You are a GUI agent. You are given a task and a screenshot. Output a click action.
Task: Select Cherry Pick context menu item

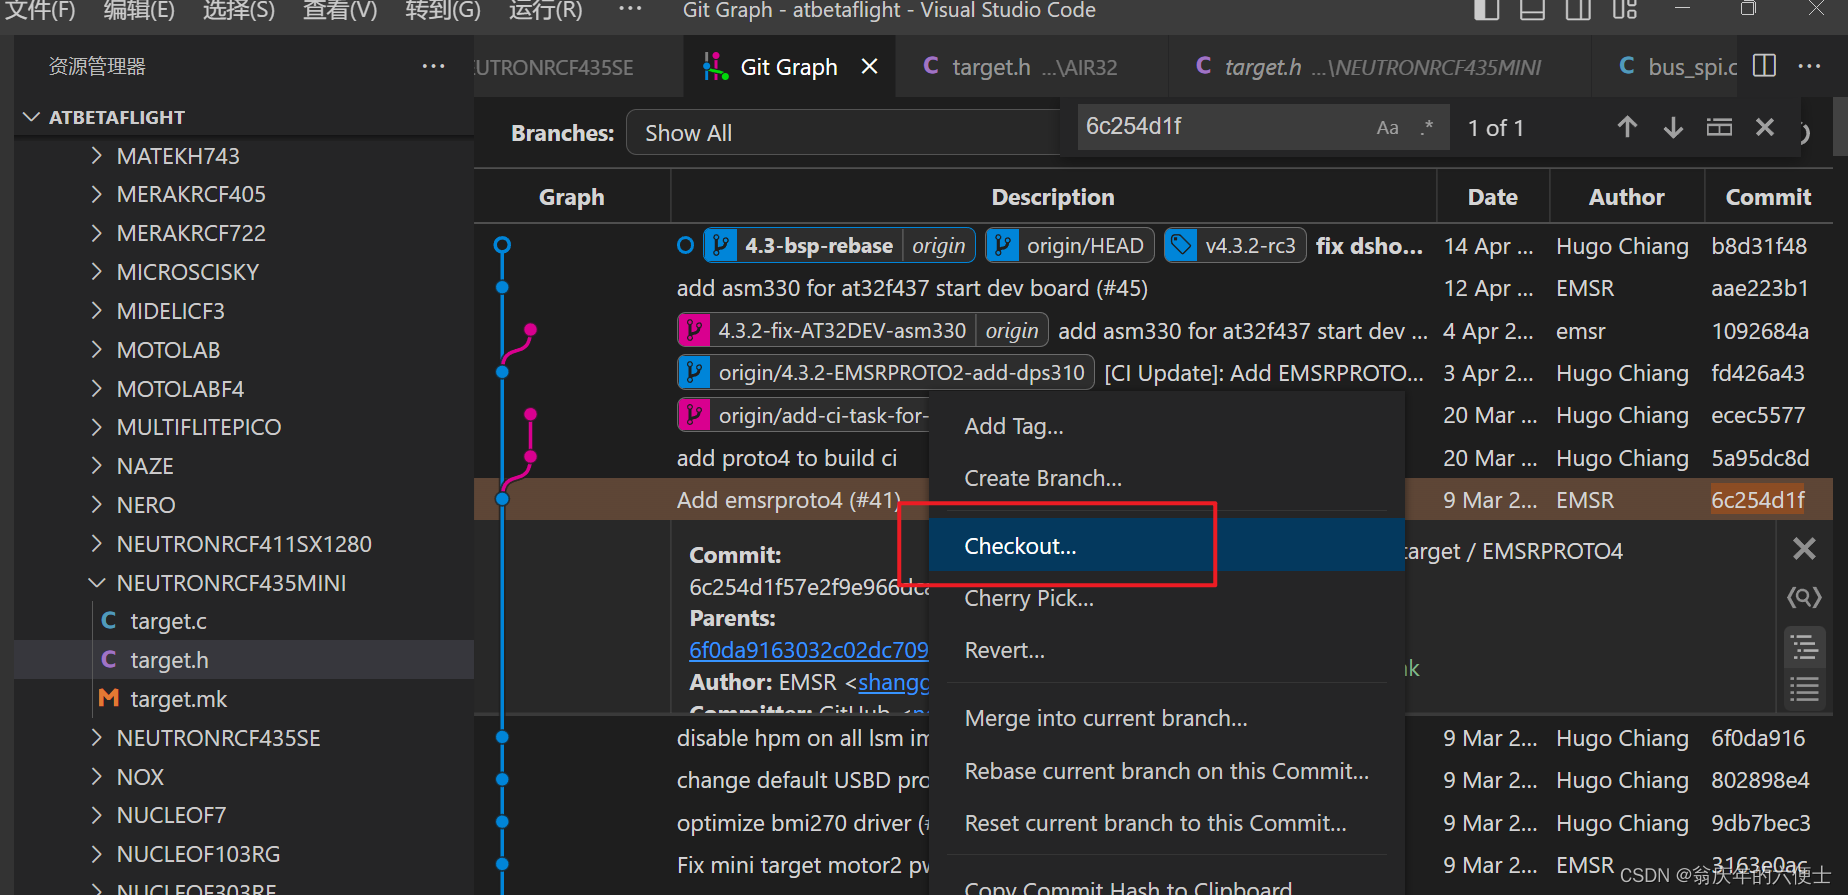coord(1166,598)
